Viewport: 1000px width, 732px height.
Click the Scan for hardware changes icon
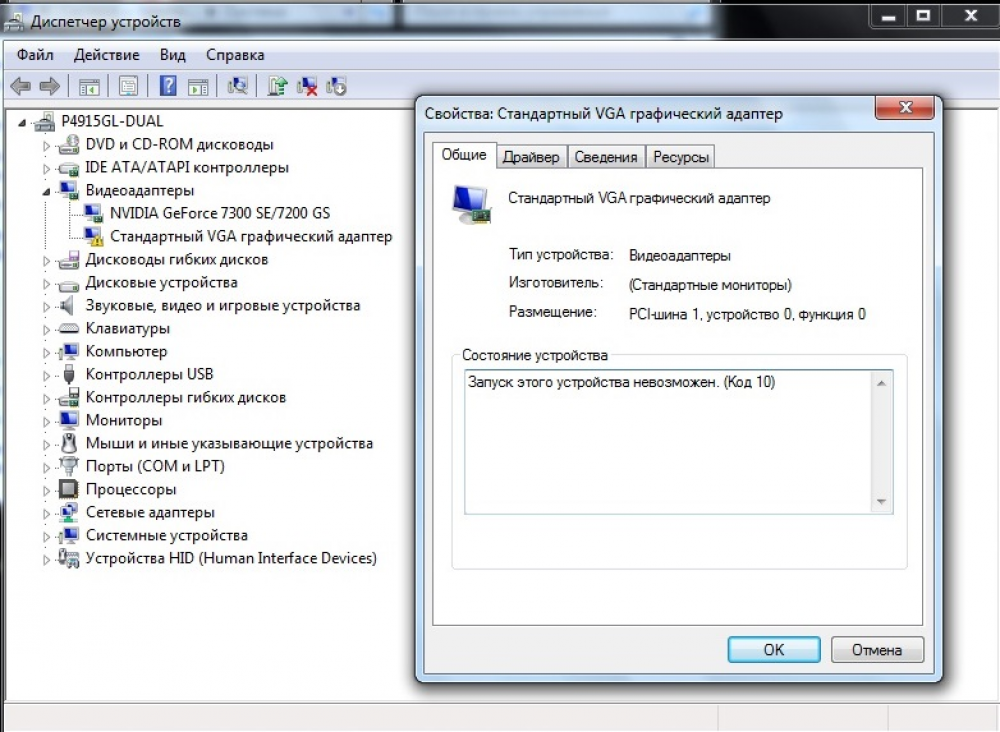pos(237,86)
